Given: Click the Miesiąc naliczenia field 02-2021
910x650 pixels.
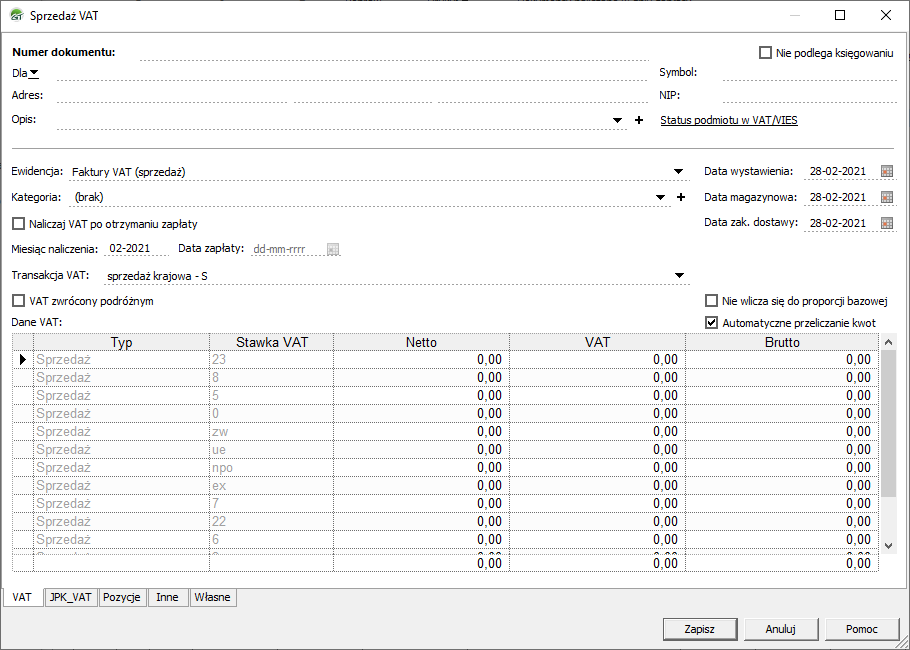Looking at the screenshot, I should pos(136,249).
